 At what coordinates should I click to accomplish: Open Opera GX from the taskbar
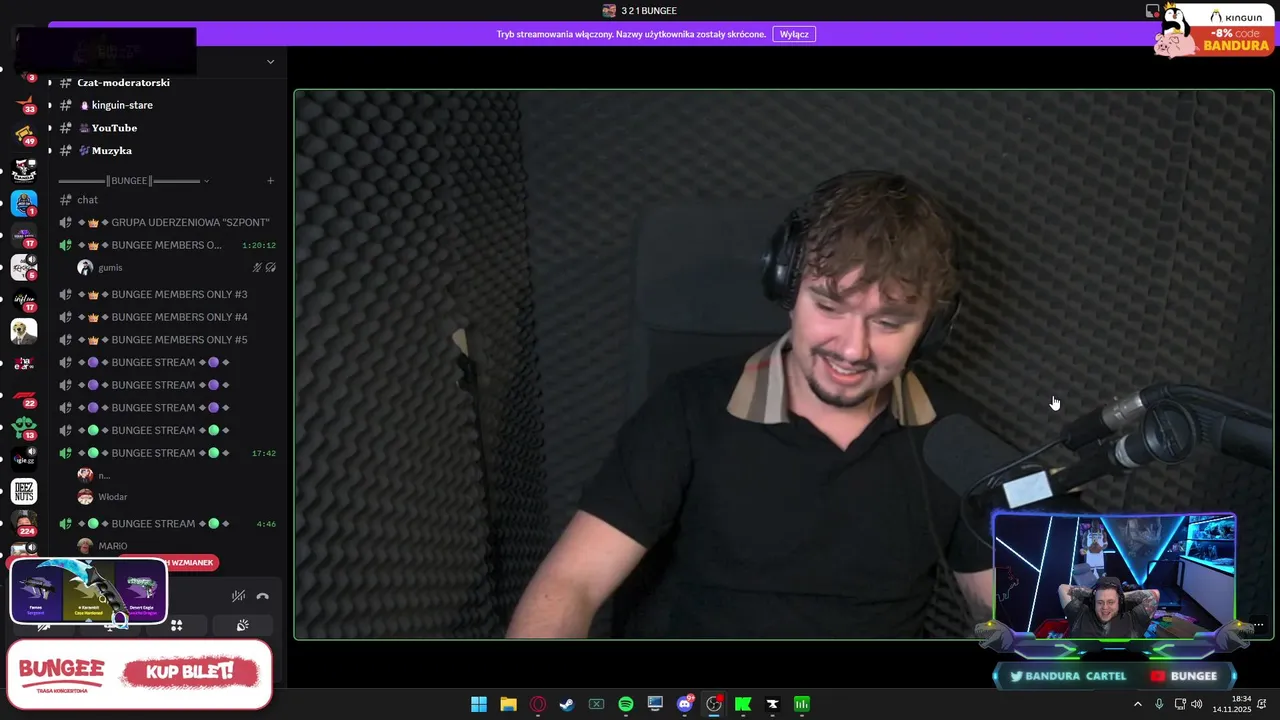538,704
